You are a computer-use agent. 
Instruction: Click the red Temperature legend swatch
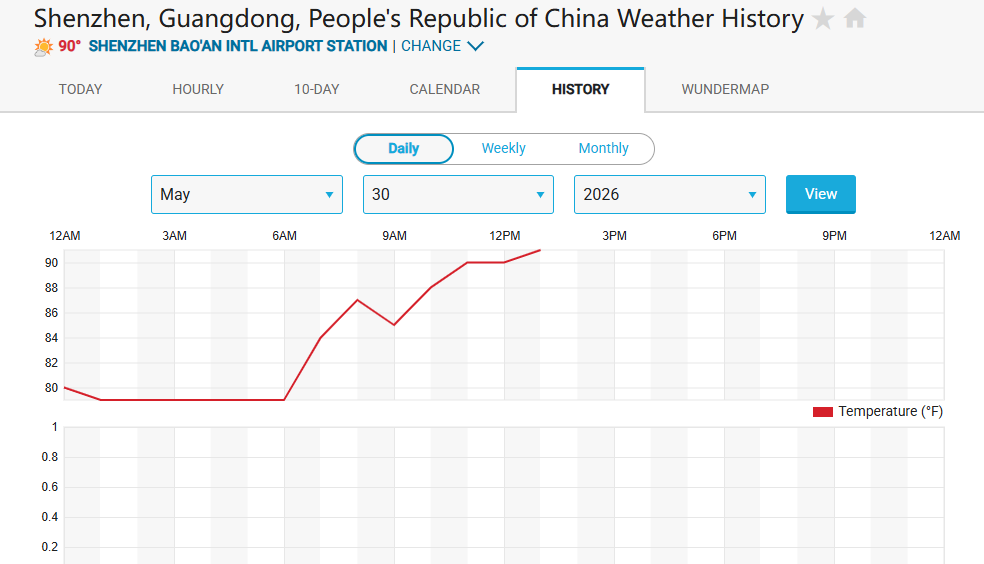(x=823, y=412)
